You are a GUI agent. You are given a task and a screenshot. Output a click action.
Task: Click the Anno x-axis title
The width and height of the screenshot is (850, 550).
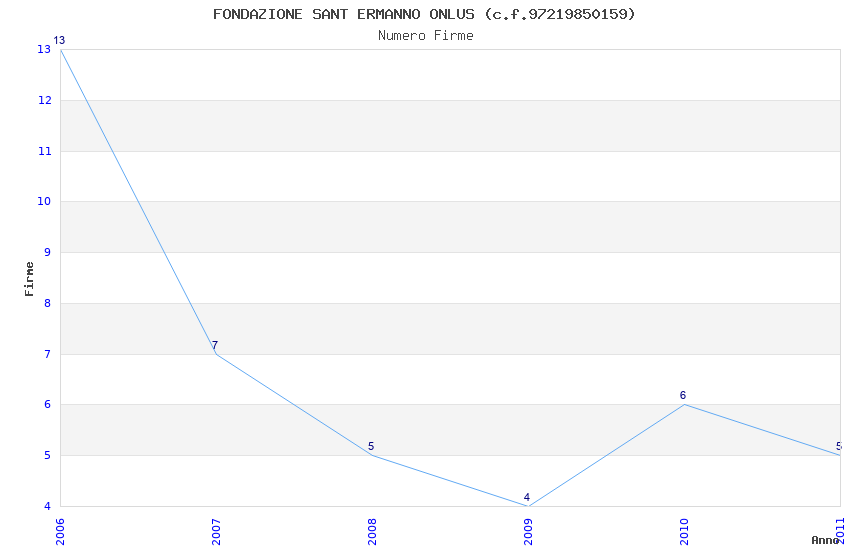coord(825,540)
